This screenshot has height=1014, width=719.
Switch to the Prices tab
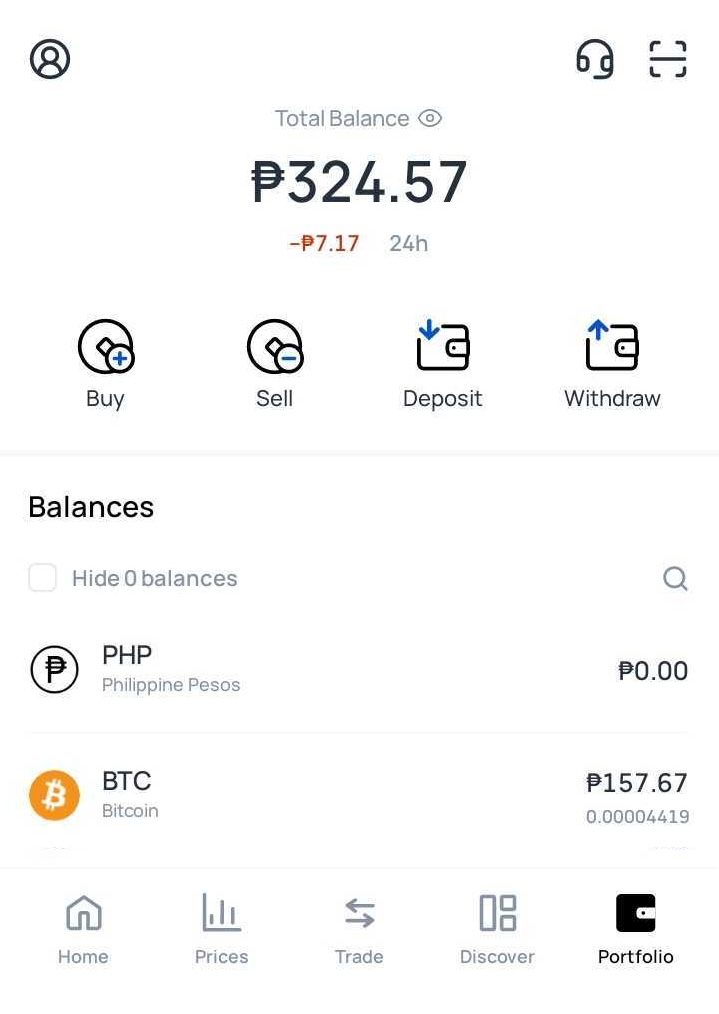(x=221, y=928)
